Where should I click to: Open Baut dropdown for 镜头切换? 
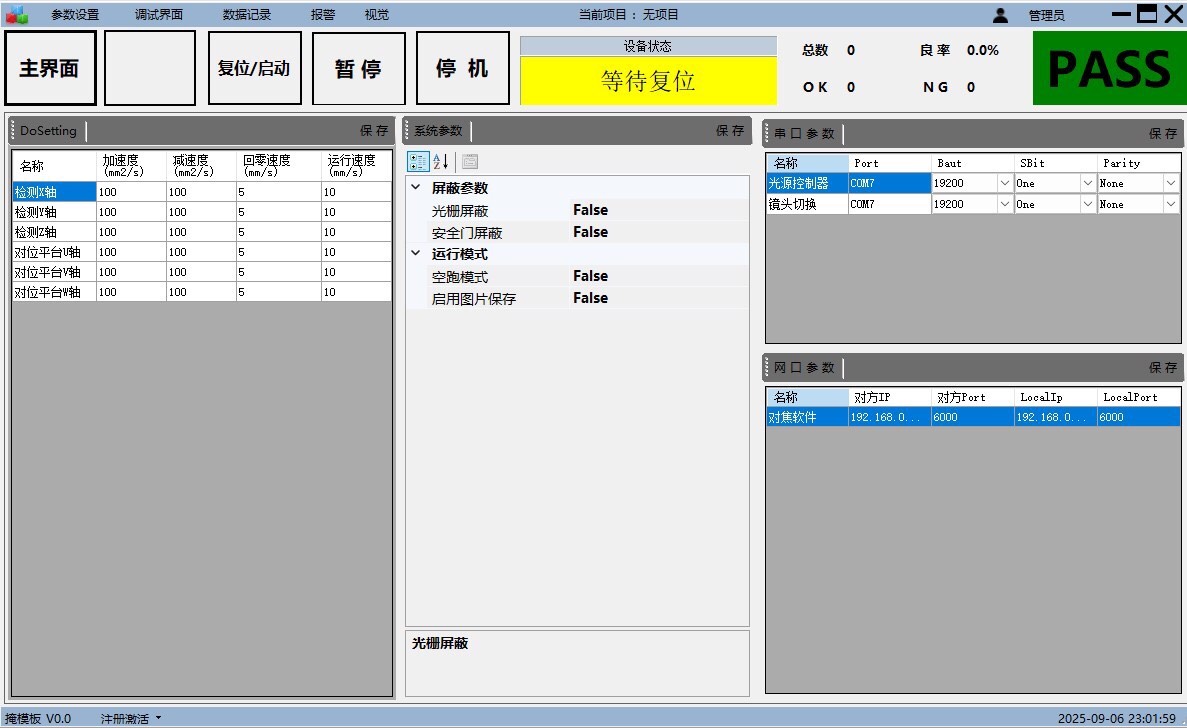point(1005,204)
